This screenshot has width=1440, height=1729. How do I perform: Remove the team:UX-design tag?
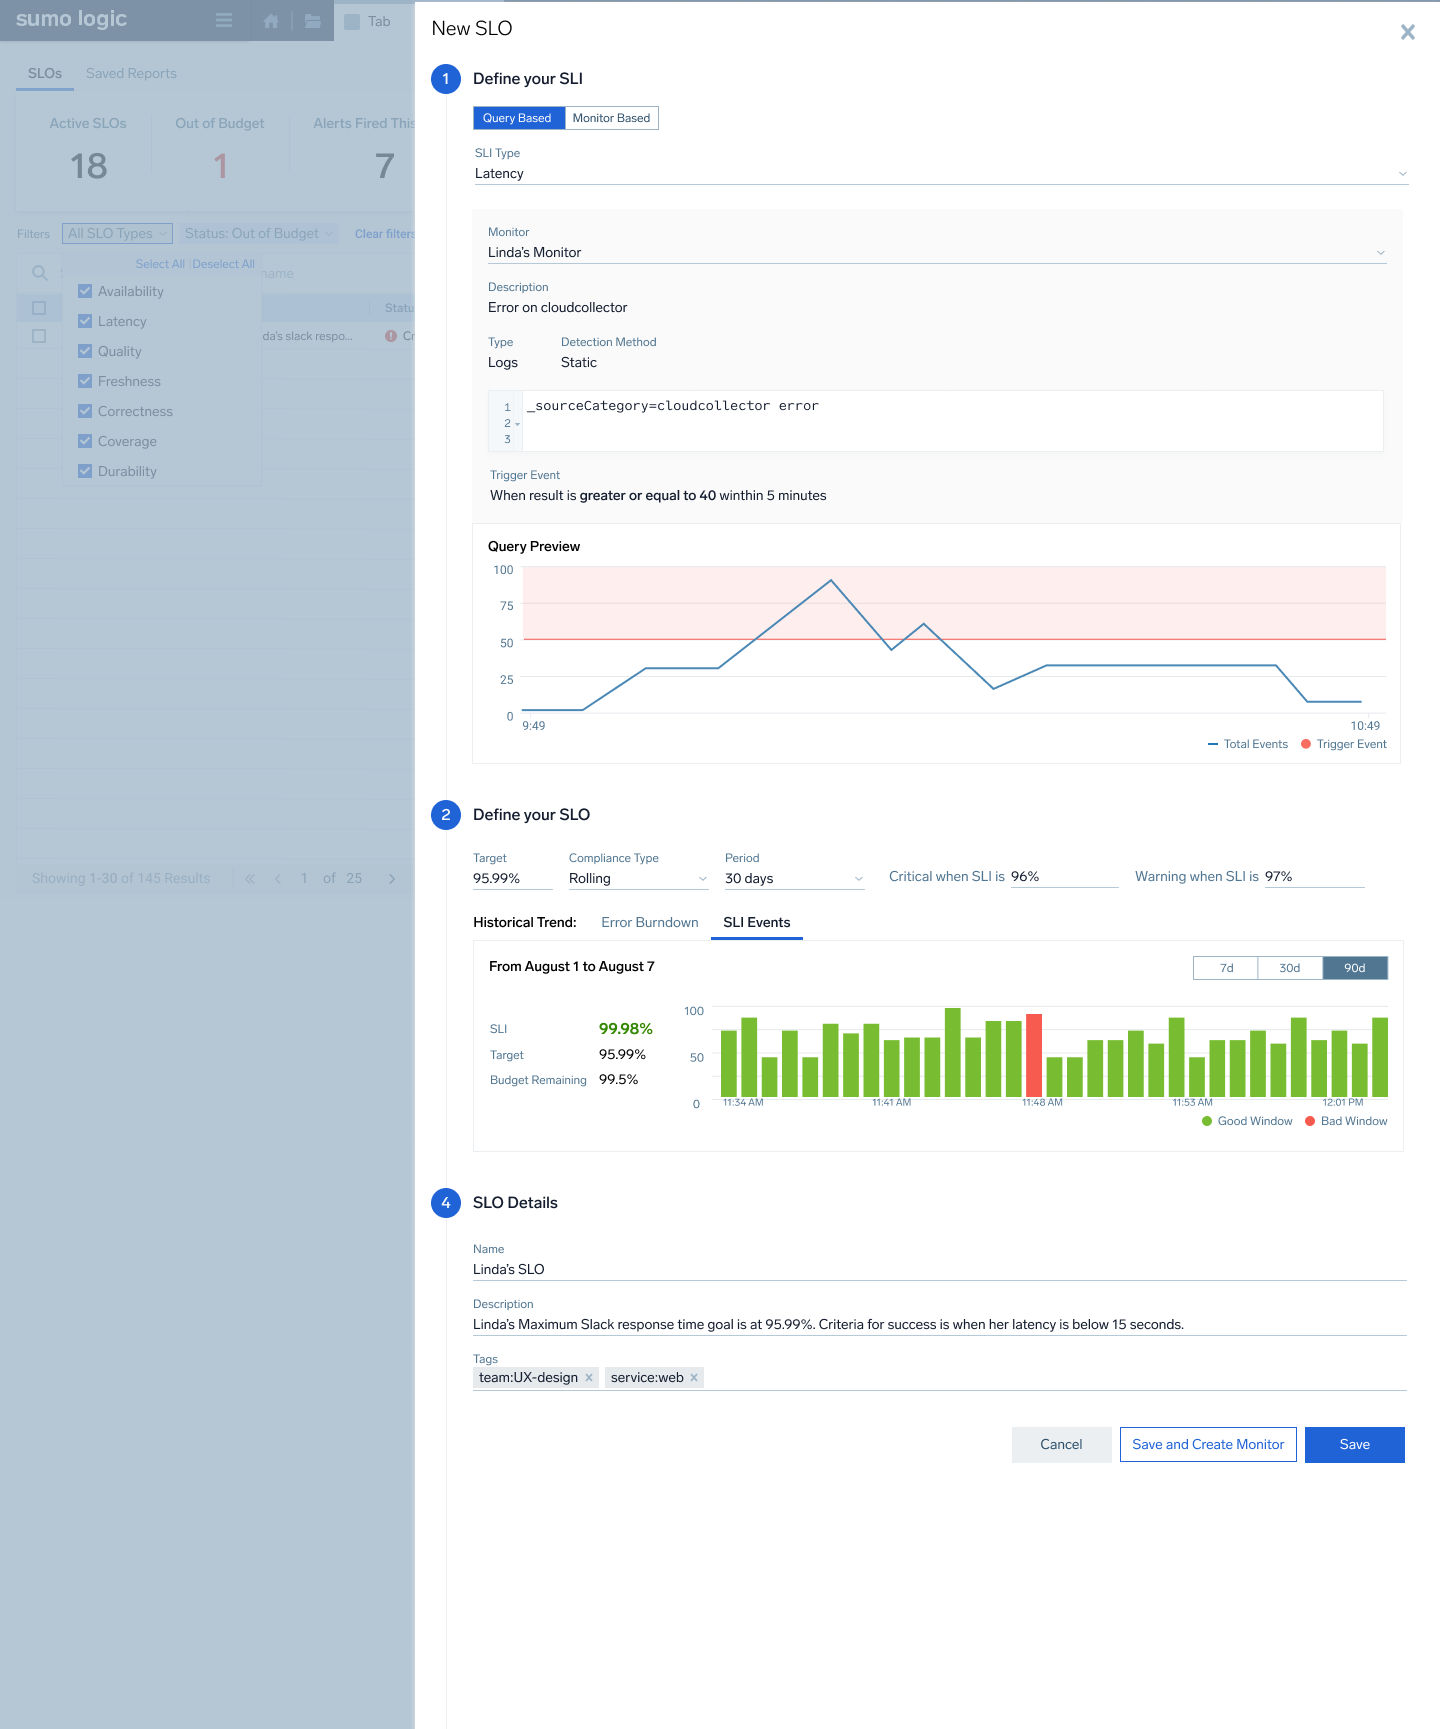tap(589, 1378)
